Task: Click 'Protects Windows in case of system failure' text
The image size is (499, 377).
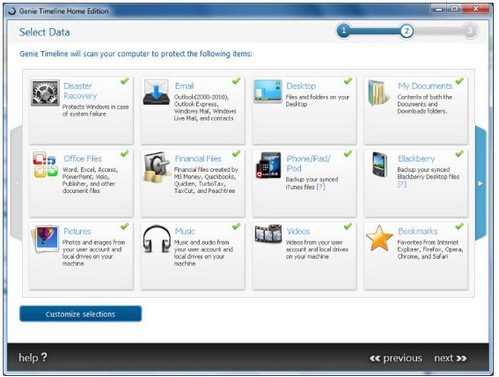Action: (95, 110)
